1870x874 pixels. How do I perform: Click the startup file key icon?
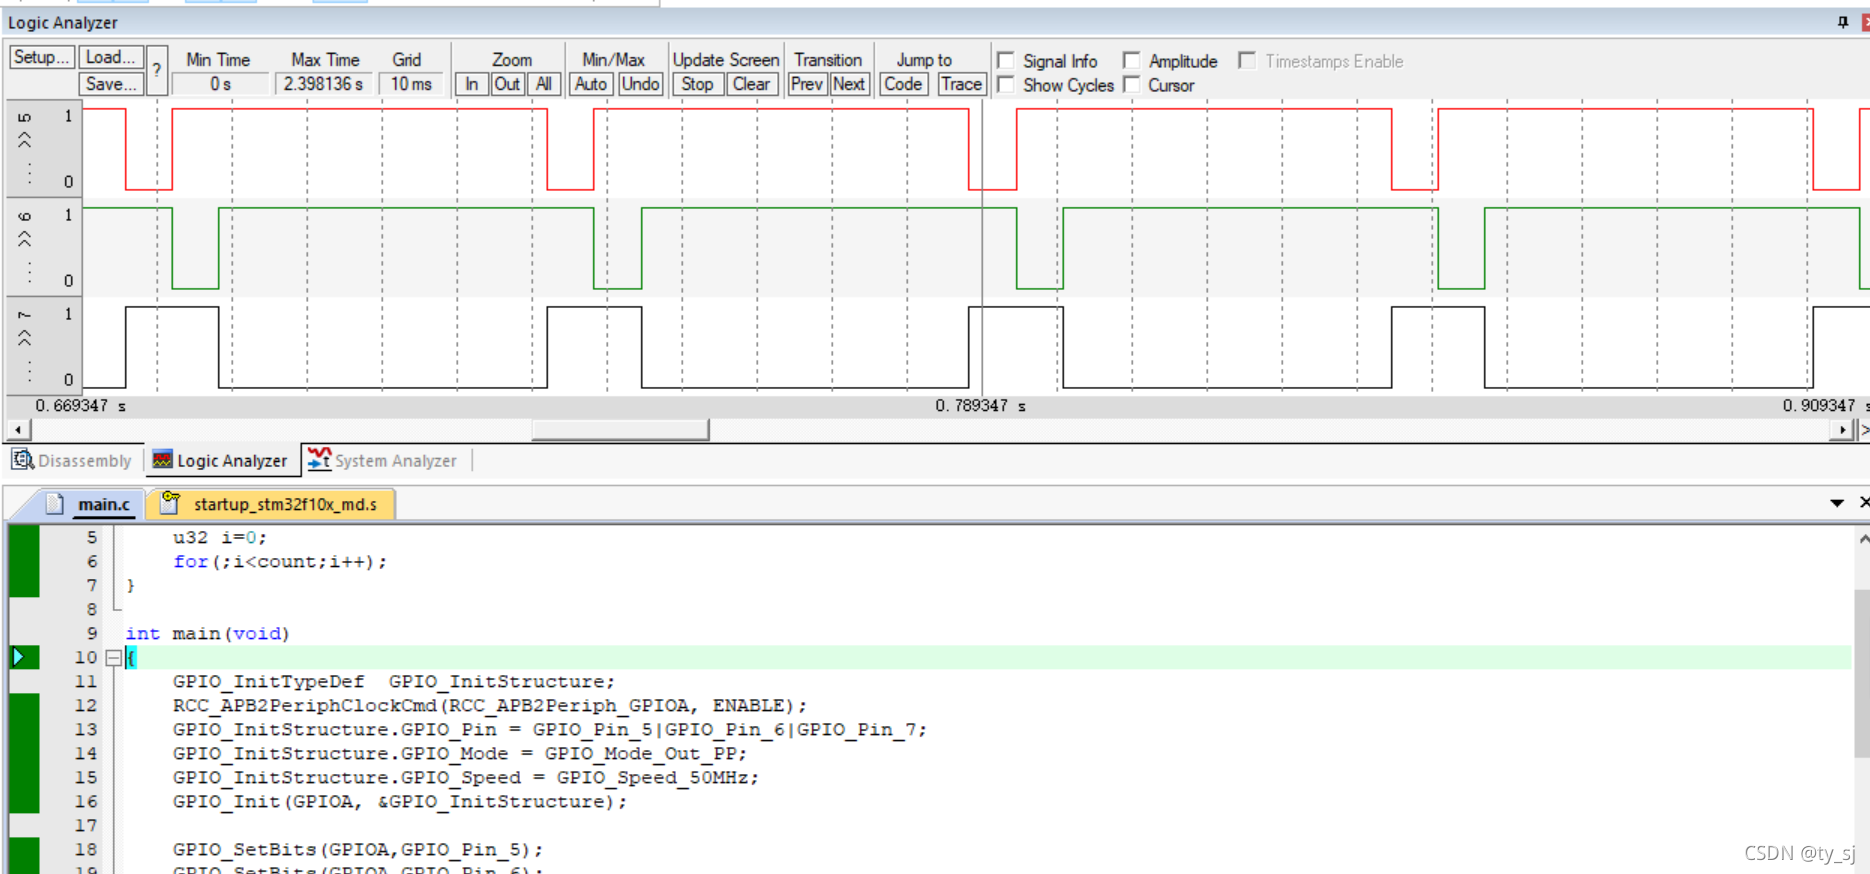pyautogui.click(x=170, y=502)
